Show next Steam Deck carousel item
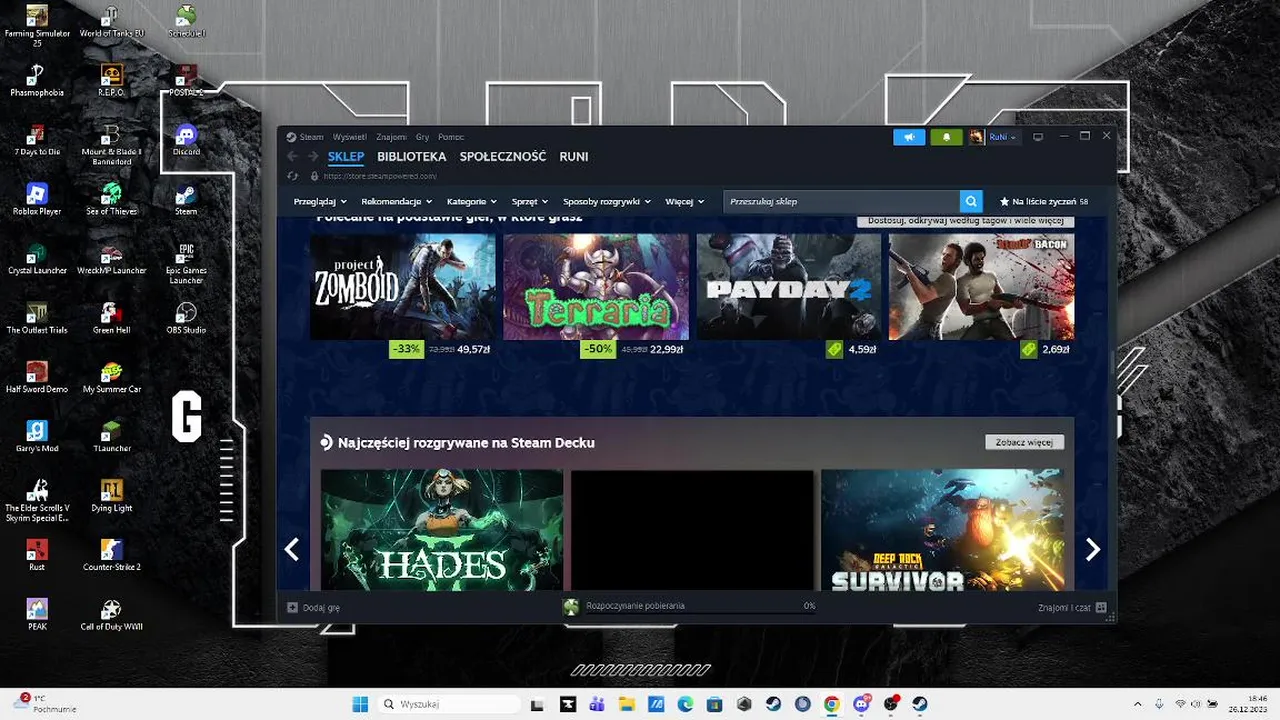The width and height of the screenshot is (1280, 720). (1093, 549)
